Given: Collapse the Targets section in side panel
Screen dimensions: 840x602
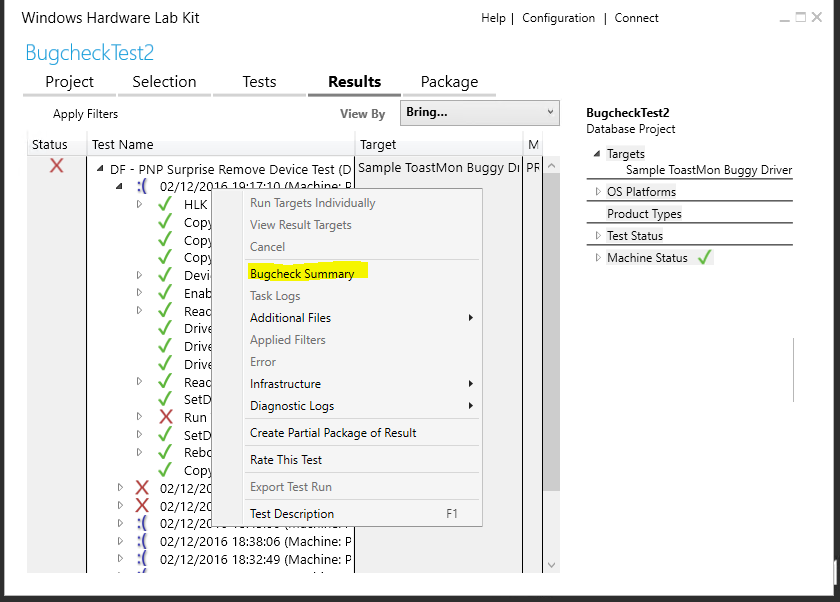Looking at the screenshot, I should pyautogui.click(x=597, y=154).
